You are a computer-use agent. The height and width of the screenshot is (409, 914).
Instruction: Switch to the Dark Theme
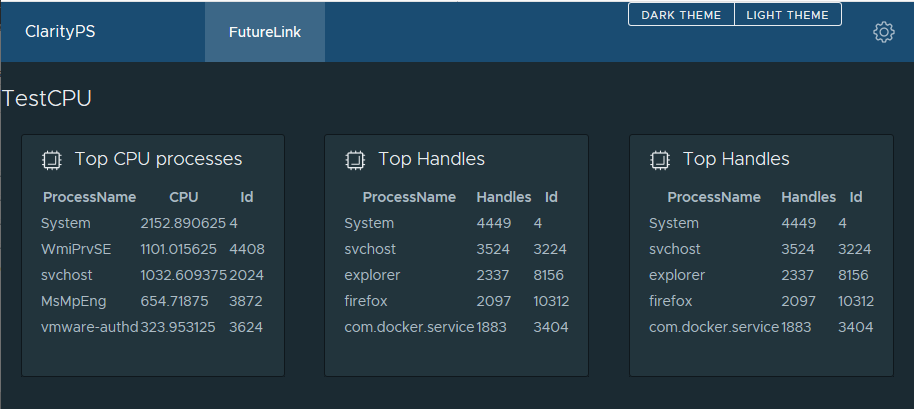point(681,15)
